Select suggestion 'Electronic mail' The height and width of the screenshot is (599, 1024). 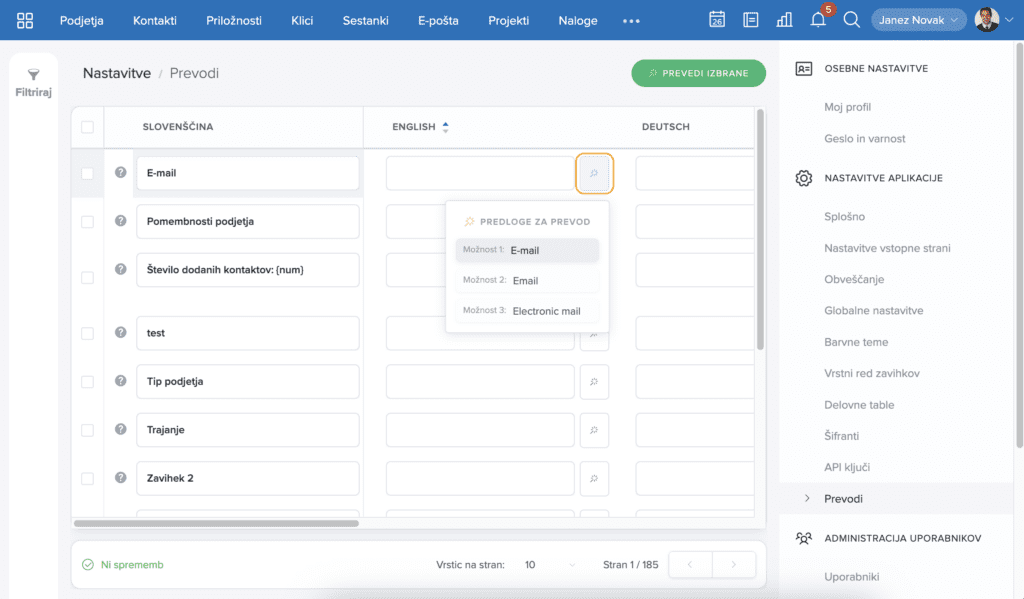tap(546, 311)
